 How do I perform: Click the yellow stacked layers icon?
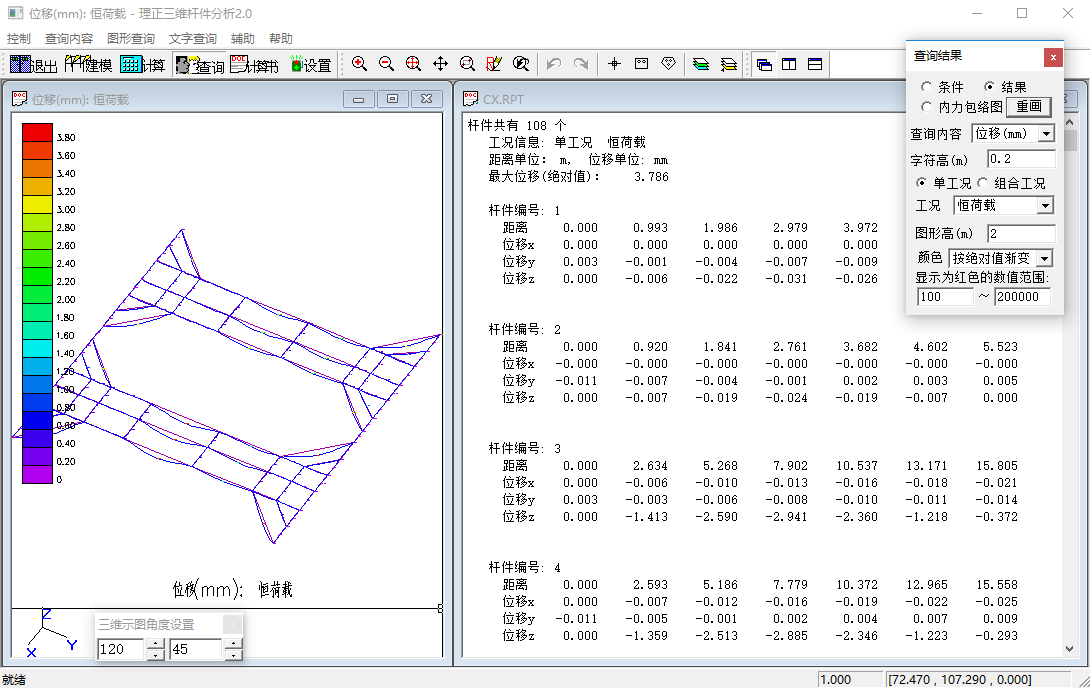point(729,64)
